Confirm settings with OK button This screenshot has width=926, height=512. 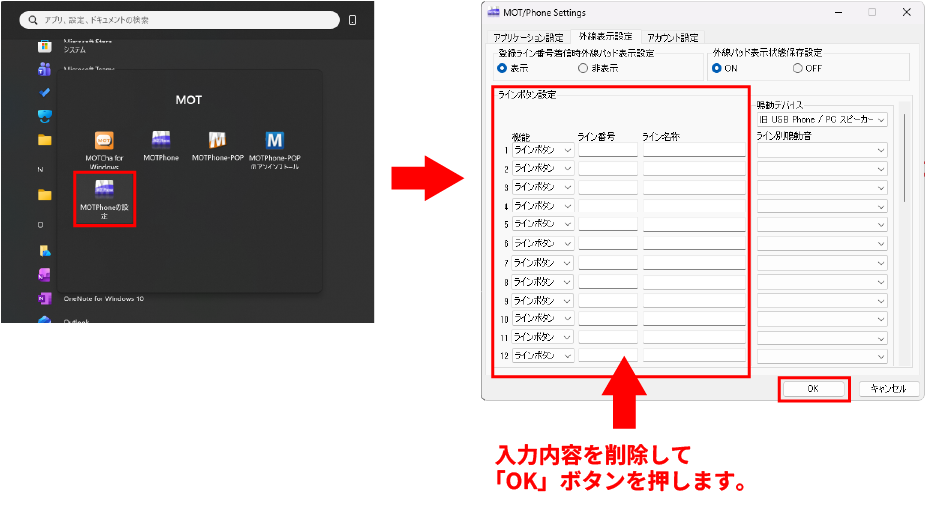pos(813,389)
